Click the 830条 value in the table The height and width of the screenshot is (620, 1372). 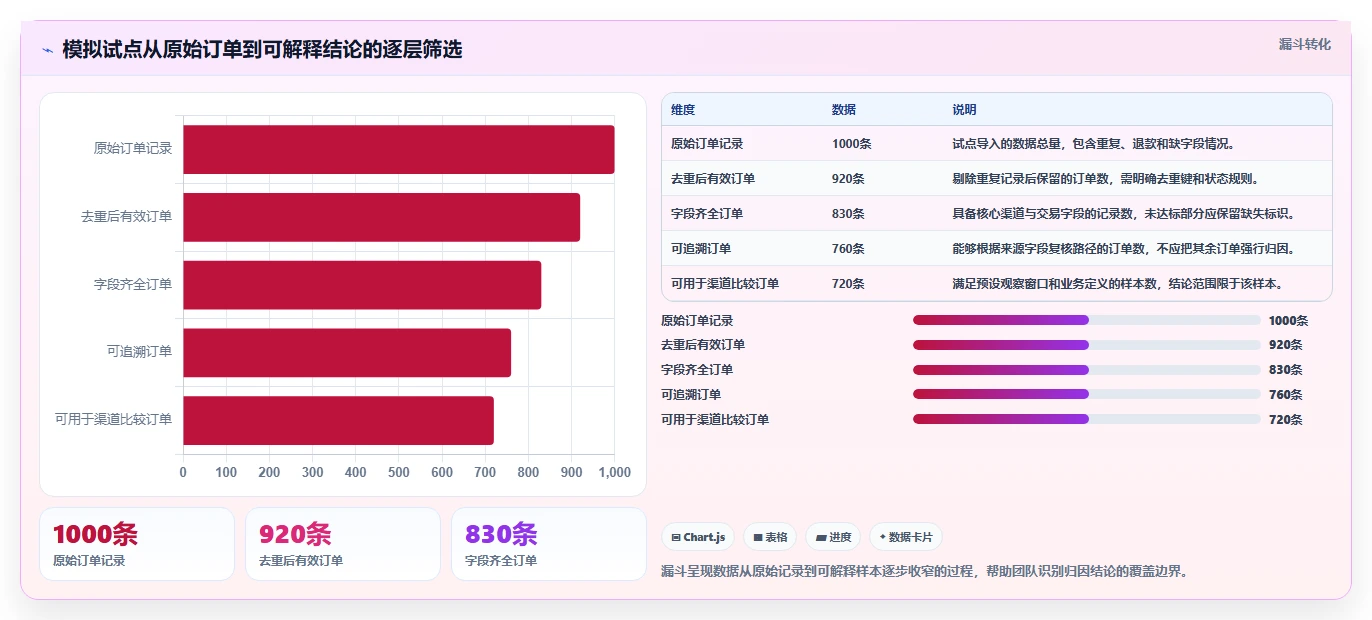click(849, 214)
